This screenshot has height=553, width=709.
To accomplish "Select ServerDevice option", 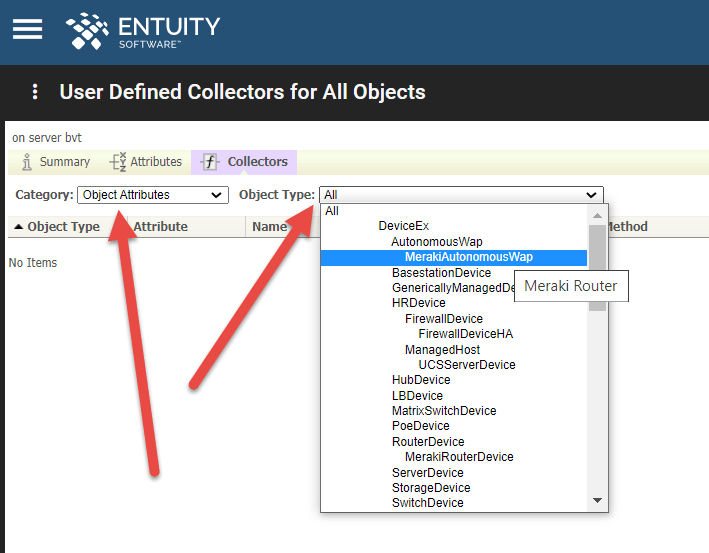I will (454, 473).
